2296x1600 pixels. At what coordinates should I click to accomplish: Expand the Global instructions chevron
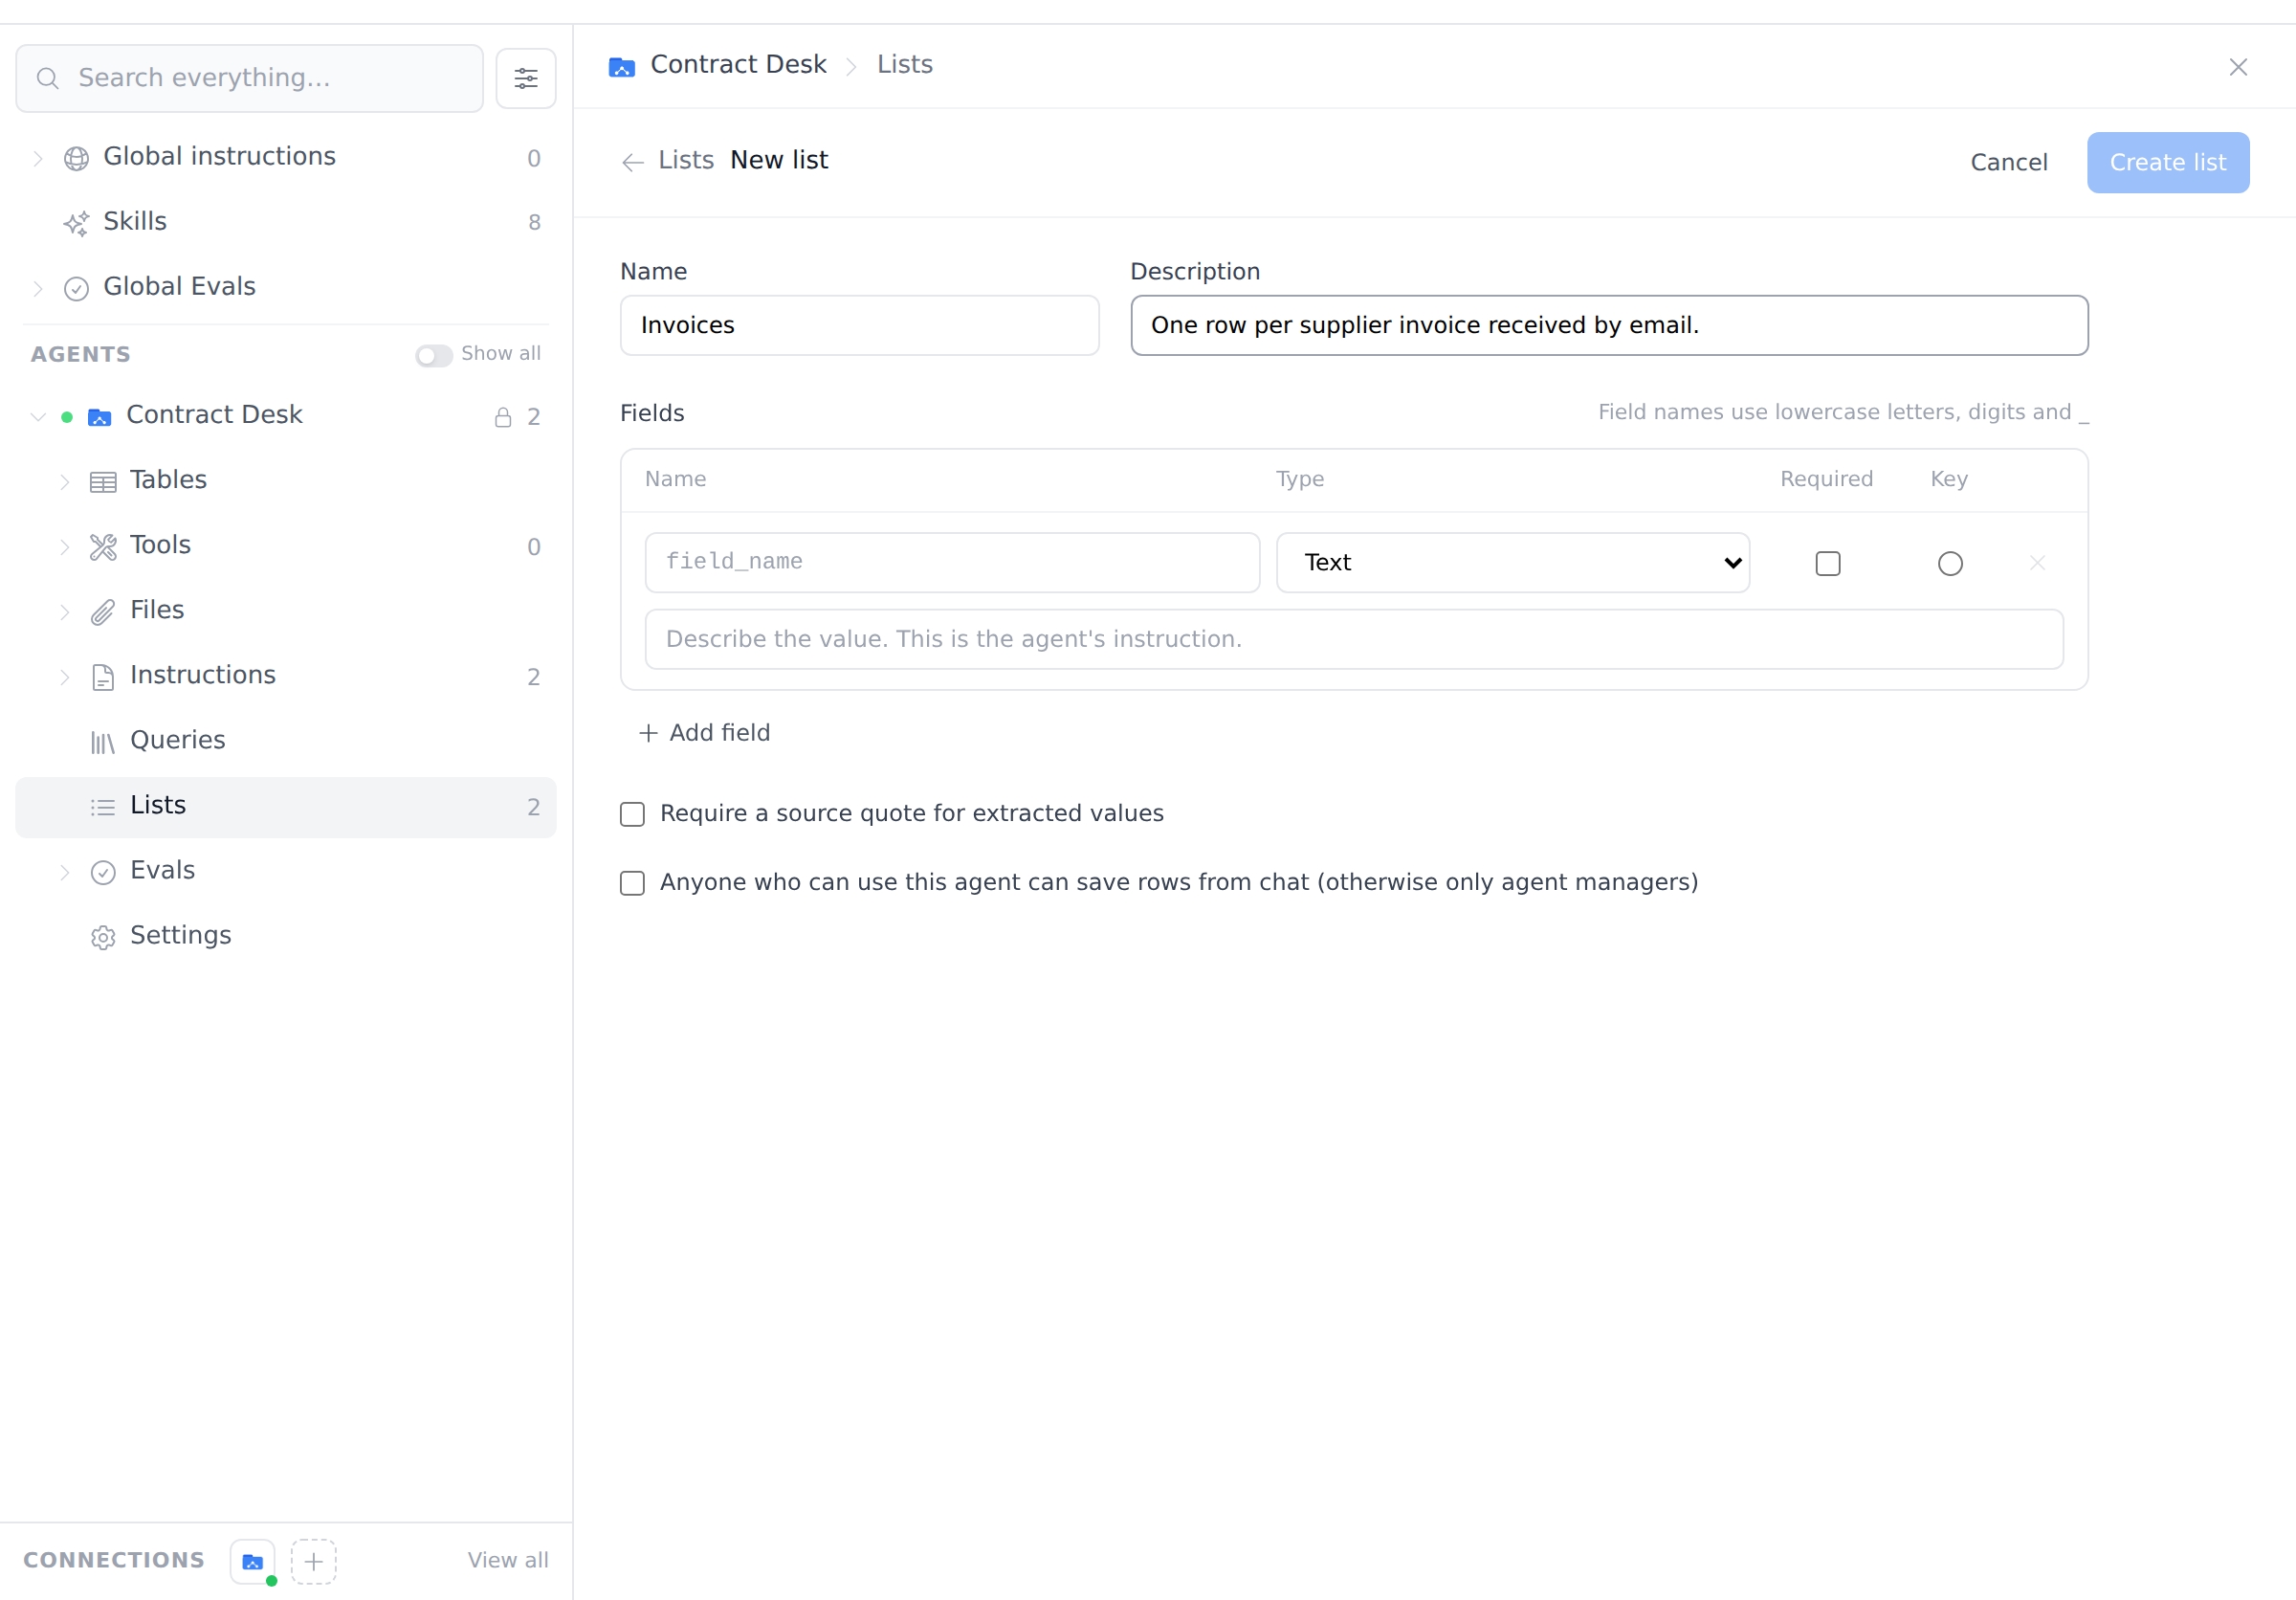click(x=38, y=158)
